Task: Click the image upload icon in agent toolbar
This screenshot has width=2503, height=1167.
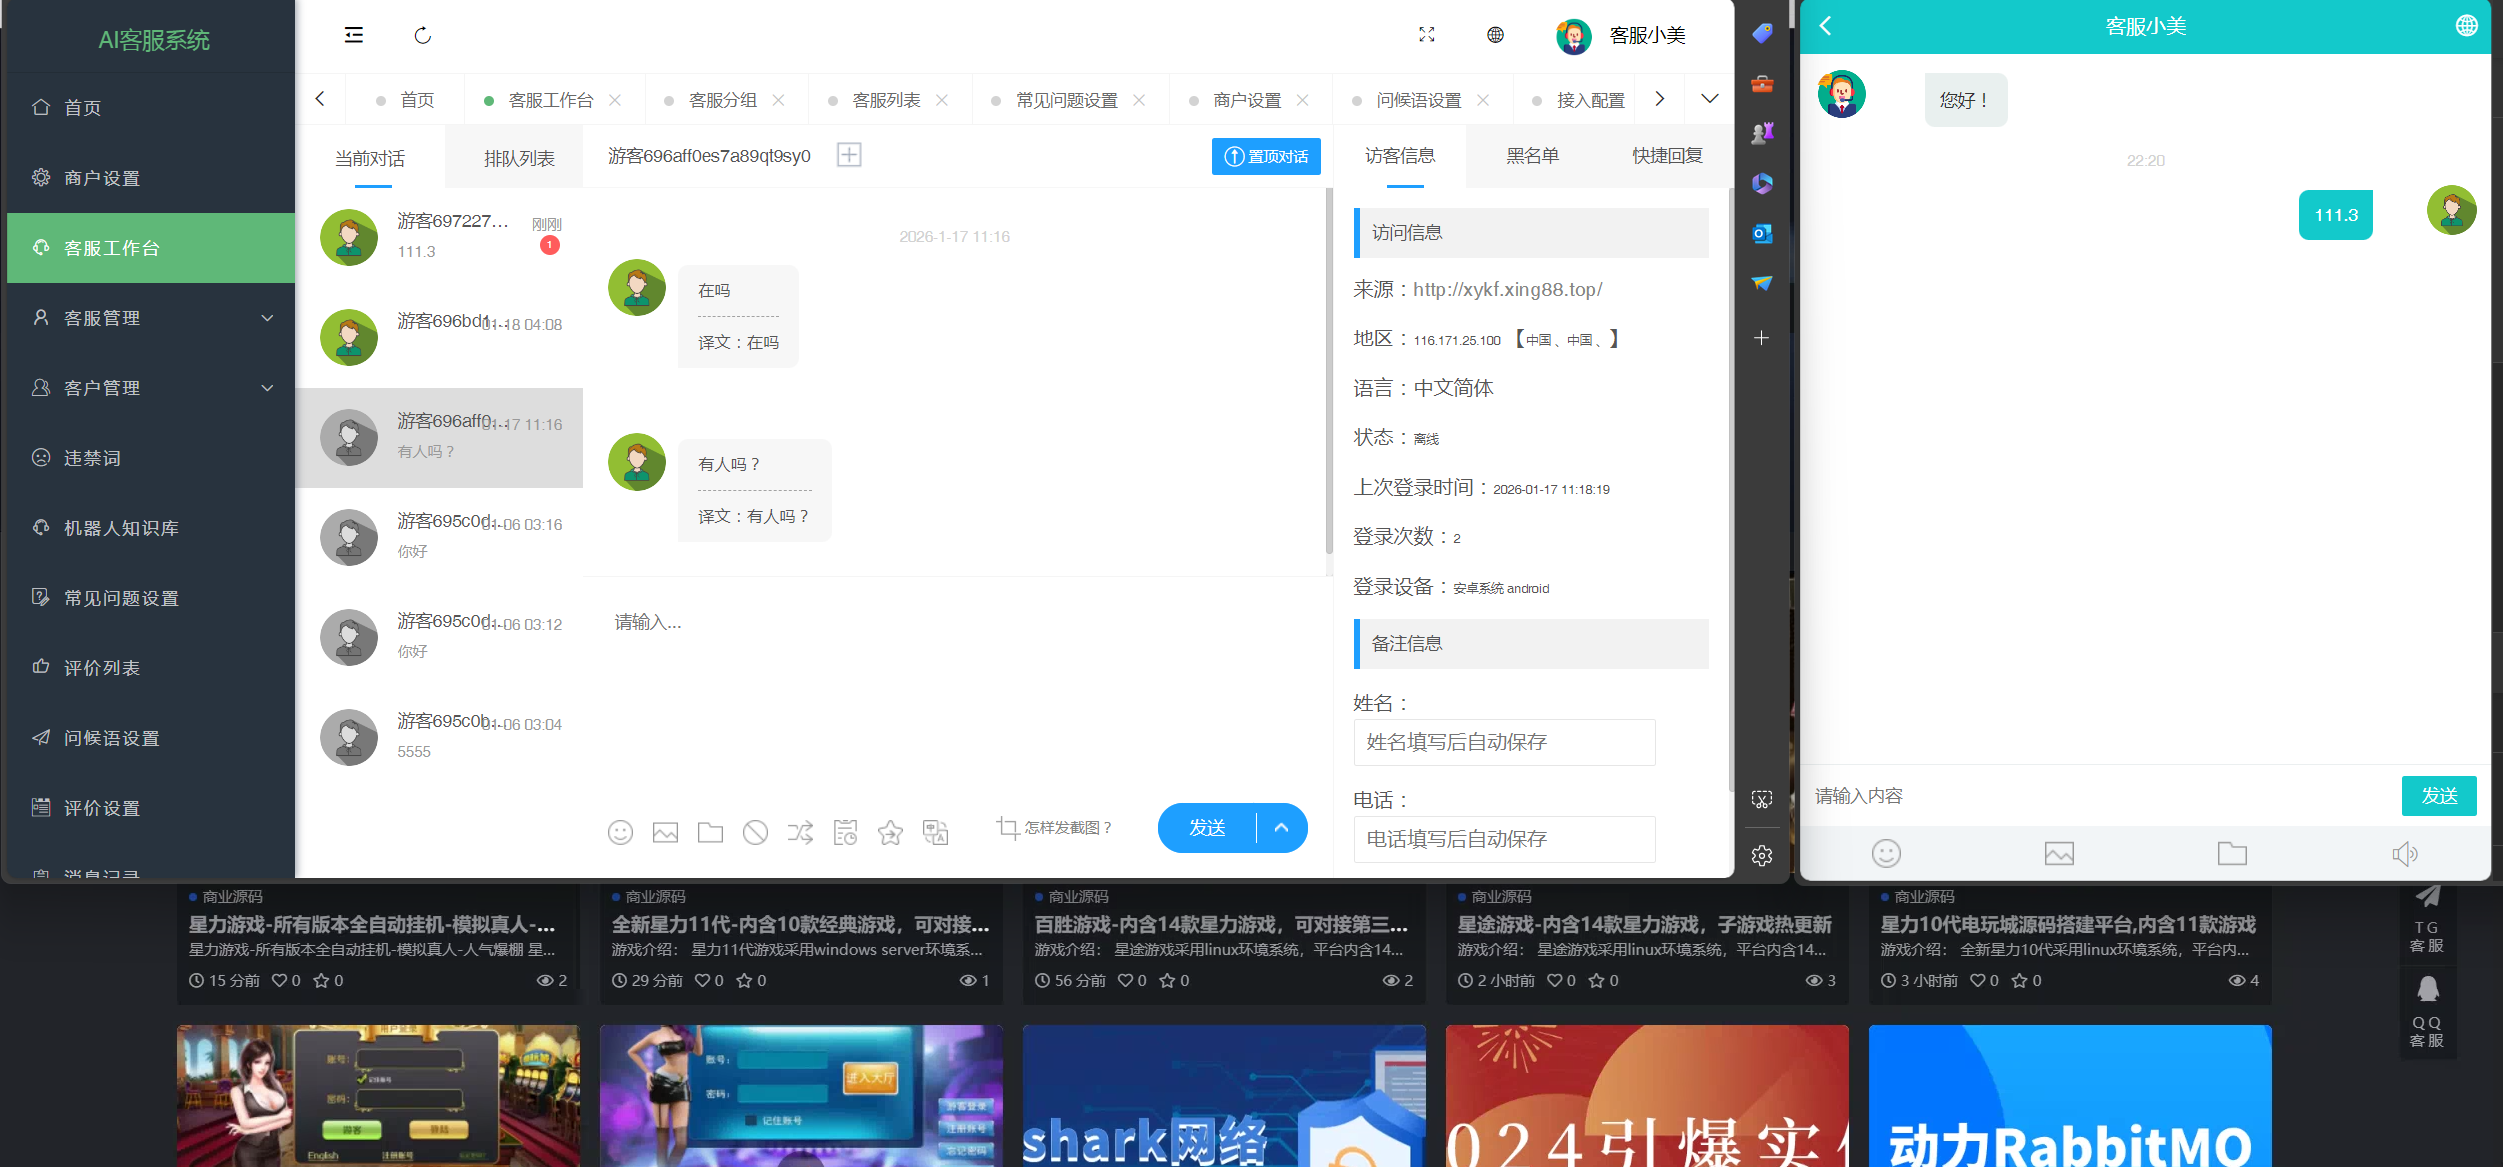Action: [x=665, y=832]
